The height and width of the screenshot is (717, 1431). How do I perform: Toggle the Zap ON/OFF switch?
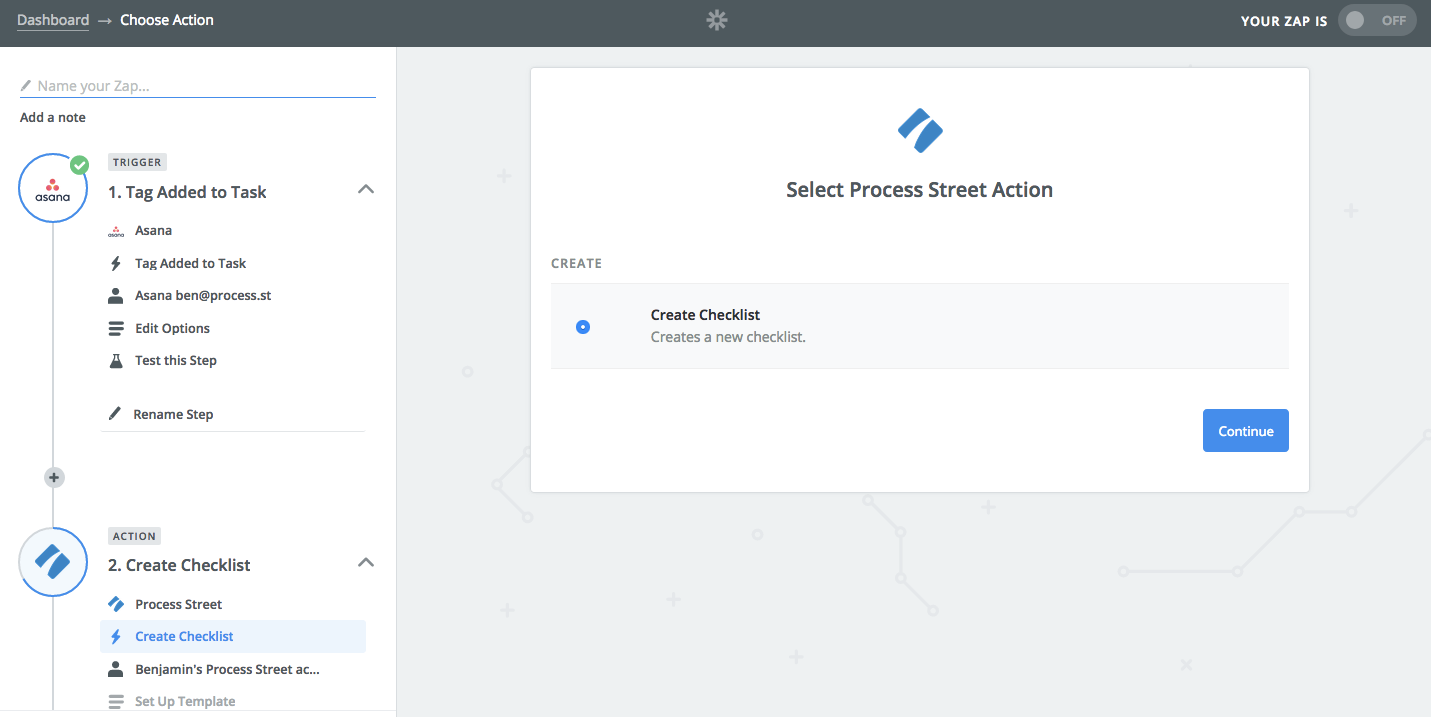[x=1377, y=20]
